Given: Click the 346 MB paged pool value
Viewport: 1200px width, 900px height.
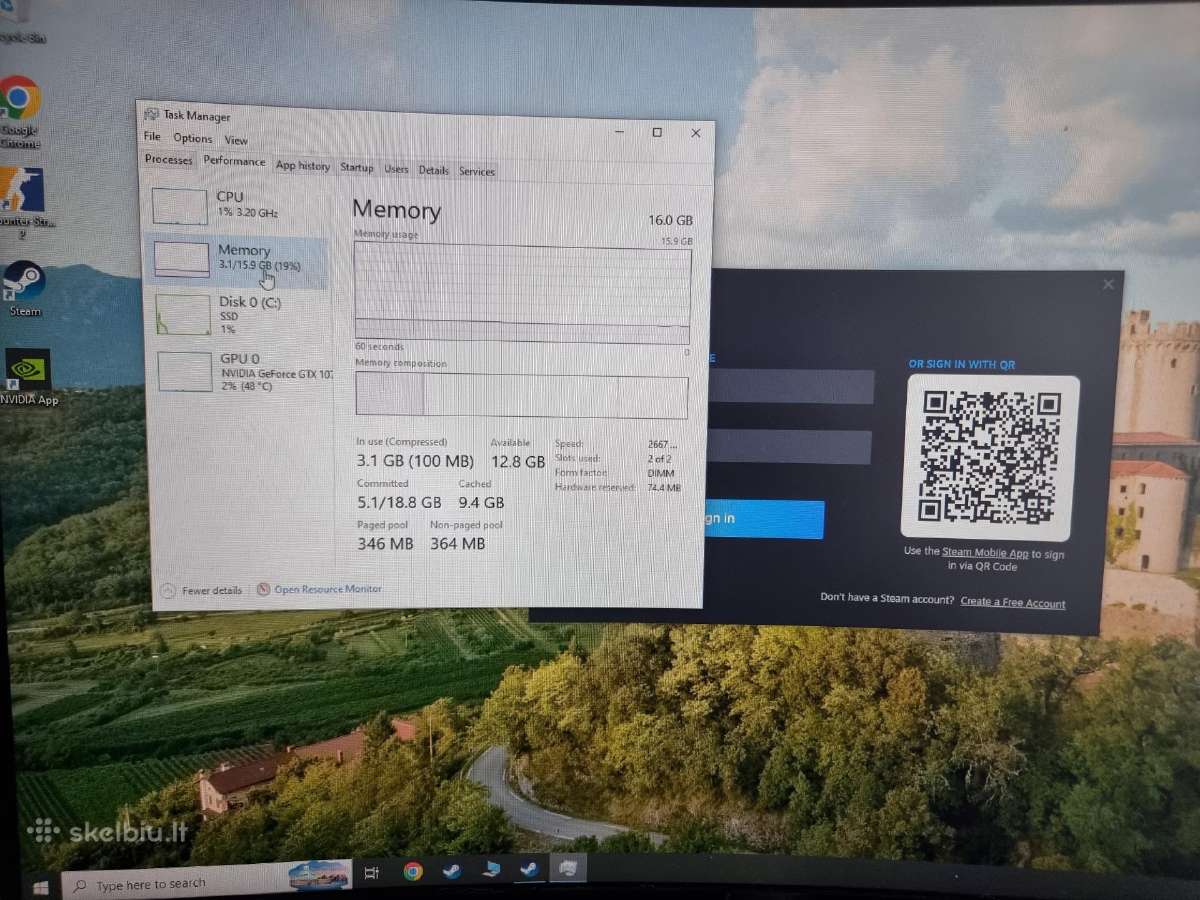Looking at the screenshot, I should (x=385, y=544).
